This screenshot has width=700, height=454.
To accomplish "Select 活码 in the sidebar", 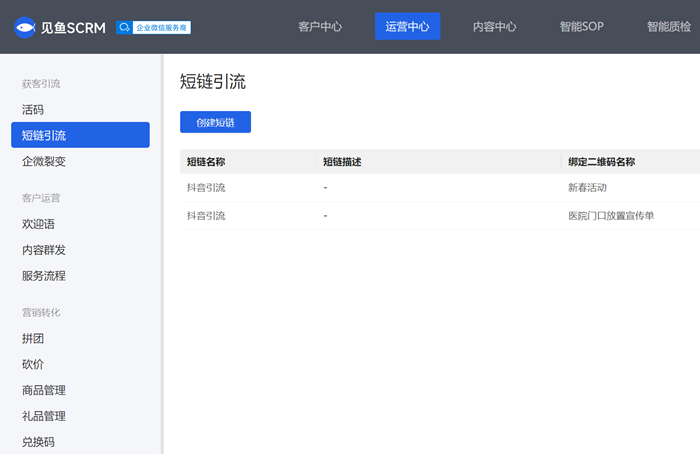I will coord(33,109).
